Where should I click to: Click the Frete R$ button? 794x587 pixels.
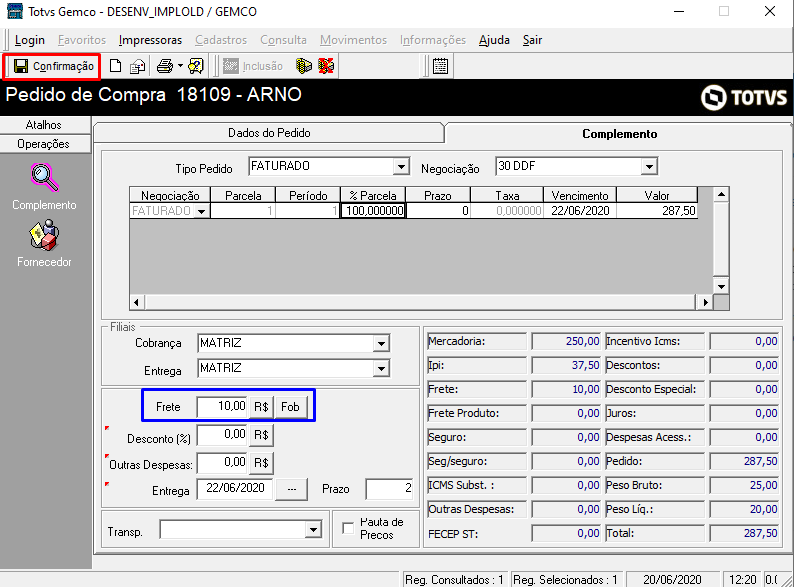click(261, 407)
